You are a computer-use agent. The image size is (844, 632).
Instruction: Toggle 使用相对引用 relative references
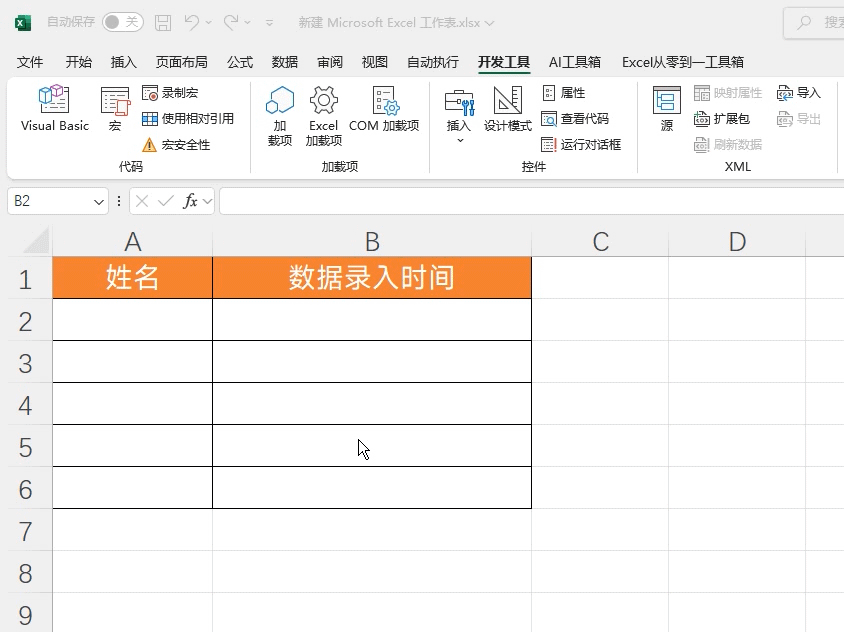click(x=188, y=119)
